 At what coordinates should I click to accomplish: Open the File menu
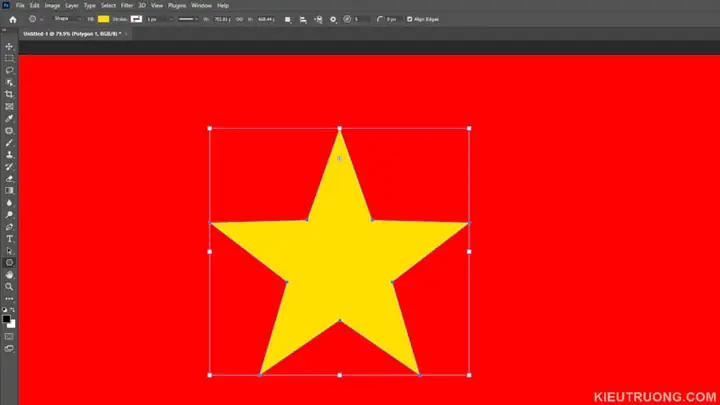pyautogui.click(x=20, y=6)
